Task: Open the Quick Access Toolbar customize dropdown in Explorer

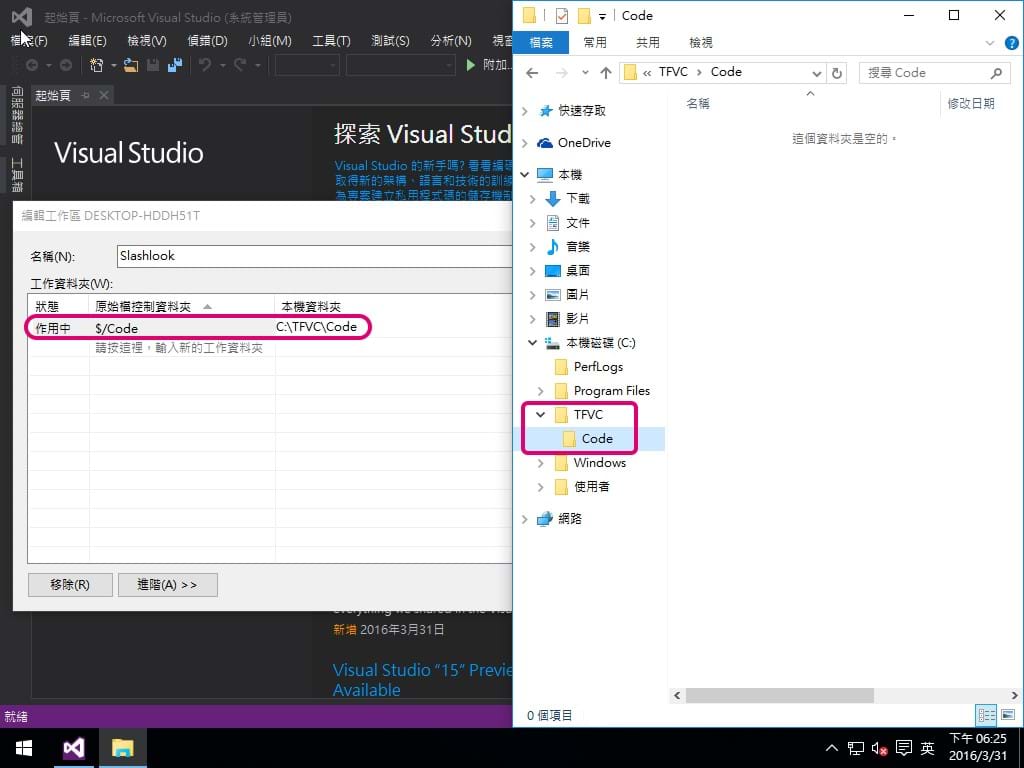Action: point(602,16)
